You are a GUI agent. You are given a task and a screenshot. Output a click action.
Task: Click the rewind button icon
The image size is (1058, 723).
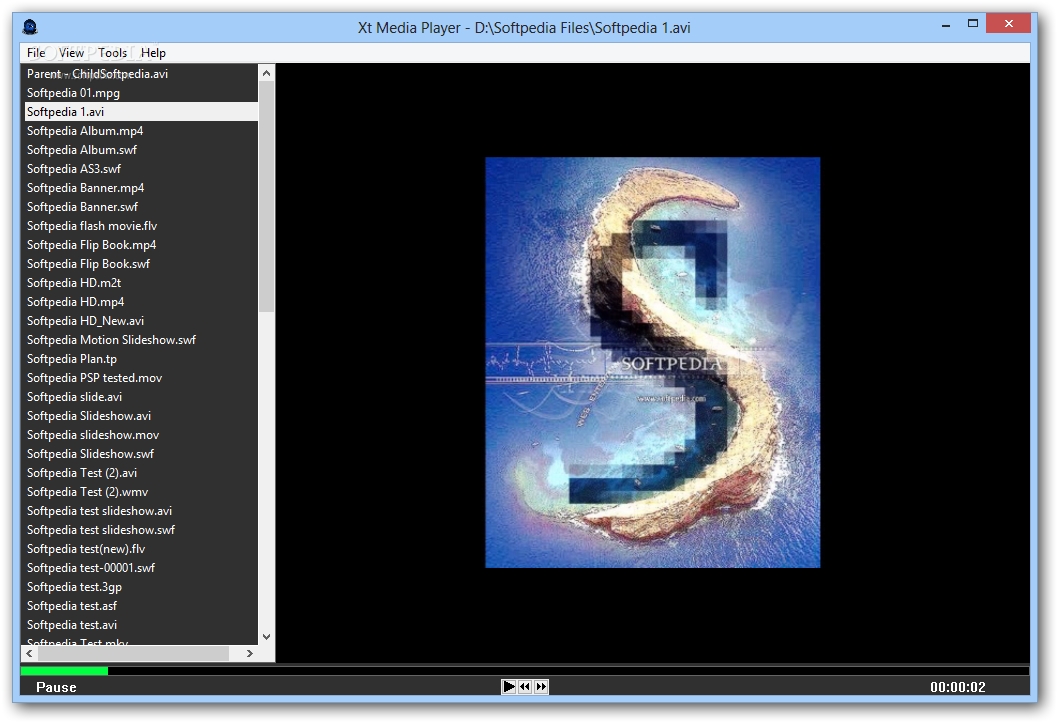pyautogui.click(x=525, y=687)
